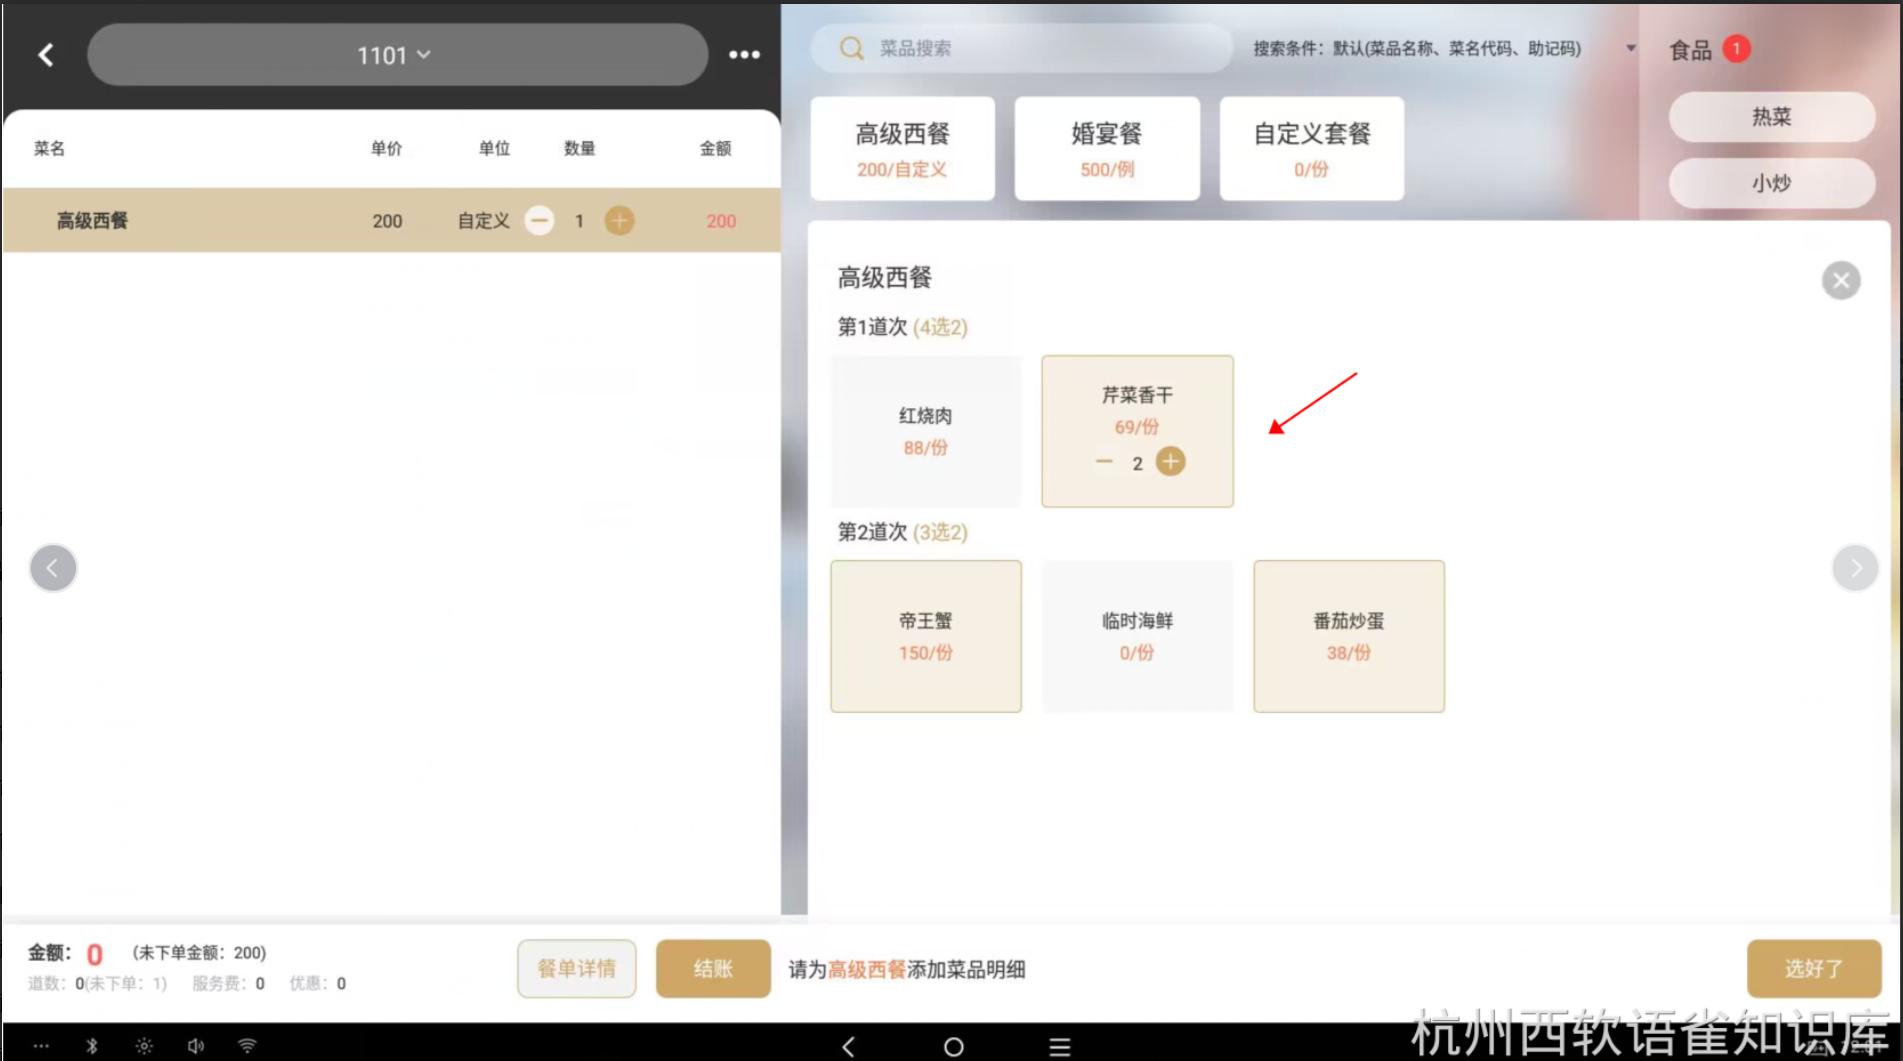Click the 自定义 unit in order row
This screenshot has width=1903, height=1061.
[x=483, y=221]
